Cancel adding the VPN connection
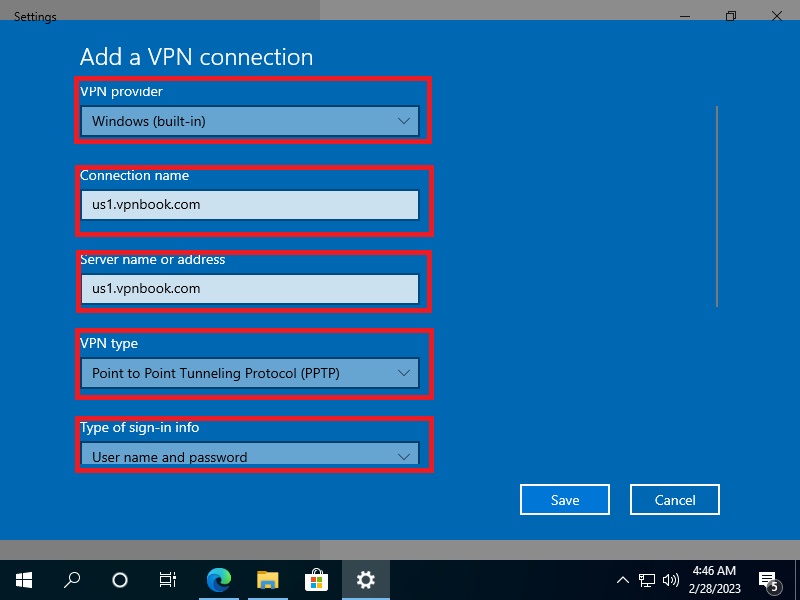Viewport: 800px width, 600px height. (x=674, y=500)
